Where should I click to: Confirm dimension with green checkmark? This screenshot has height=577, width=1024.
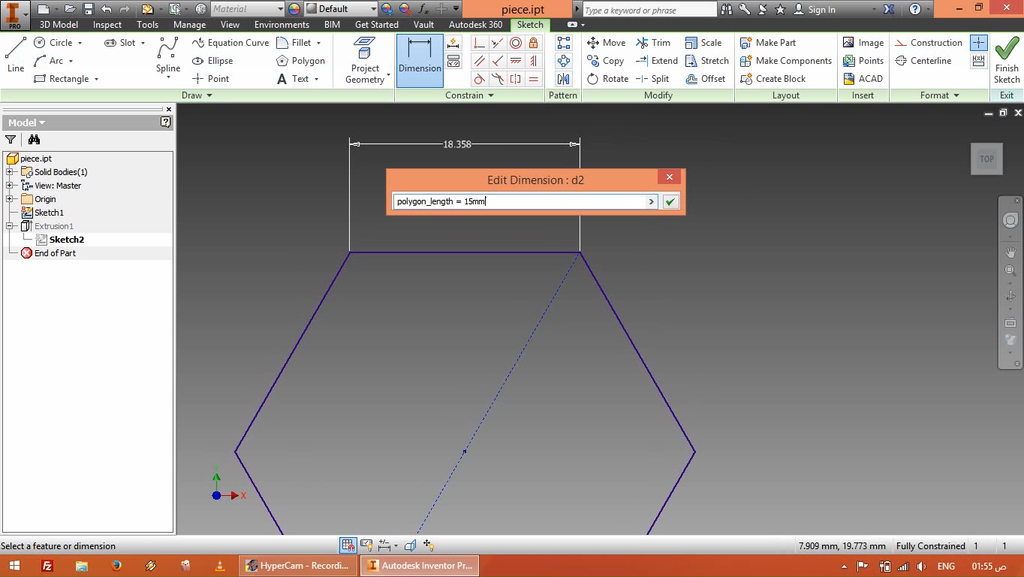tap(670, 202)
